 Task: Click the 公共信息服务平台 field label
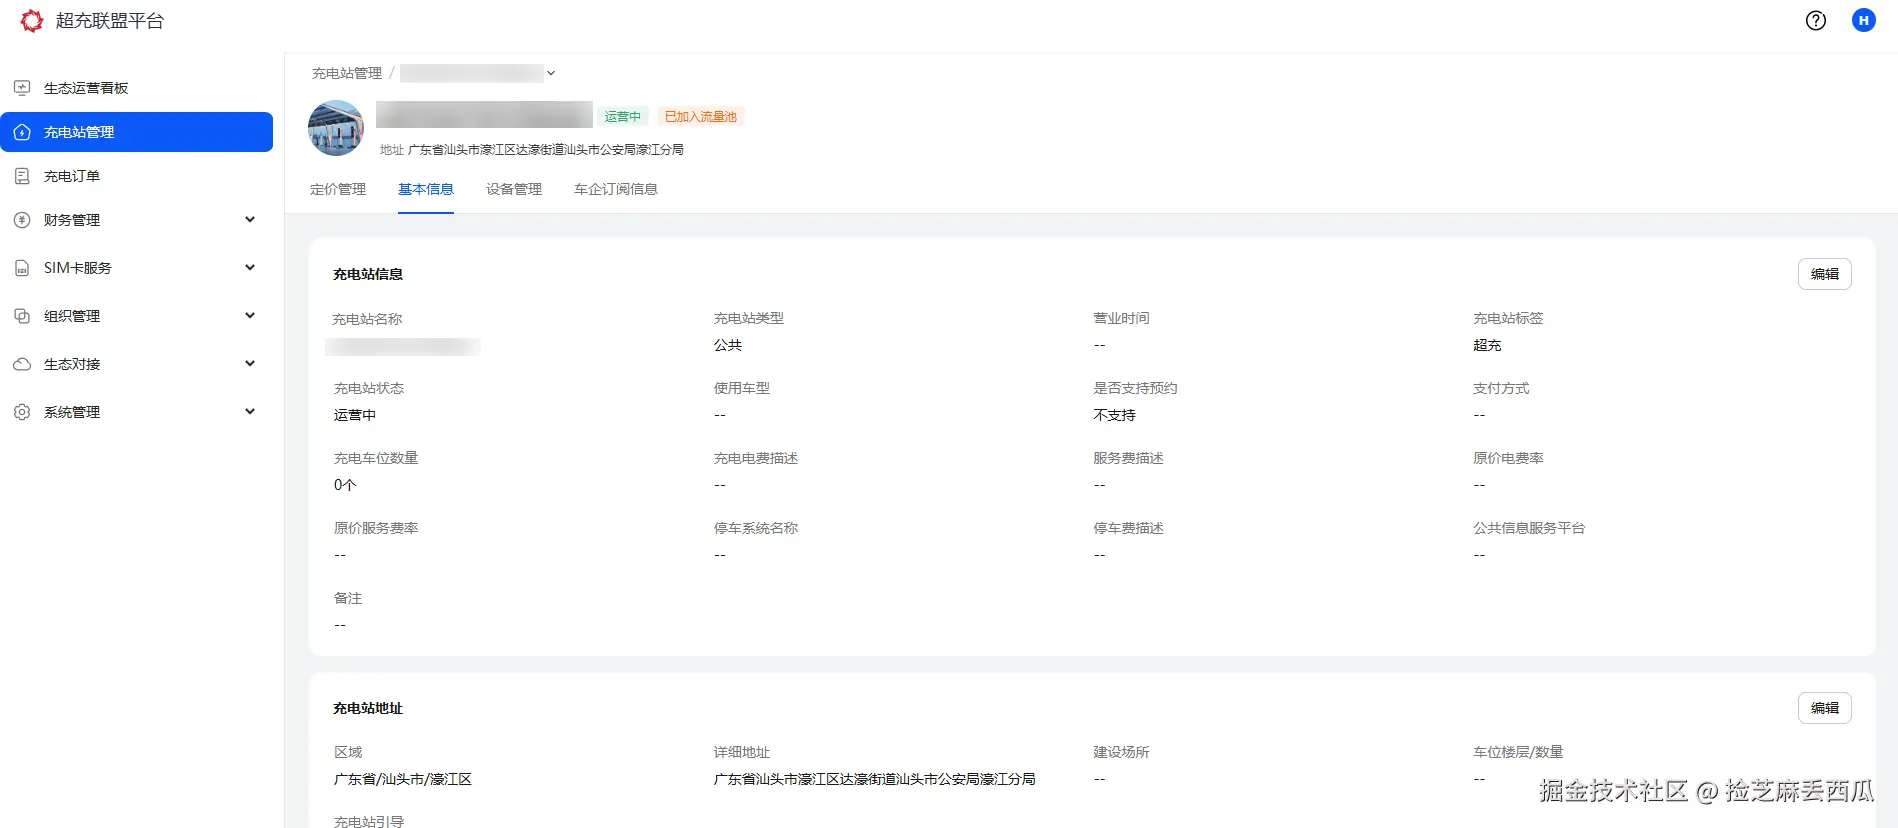point(1530,528)
